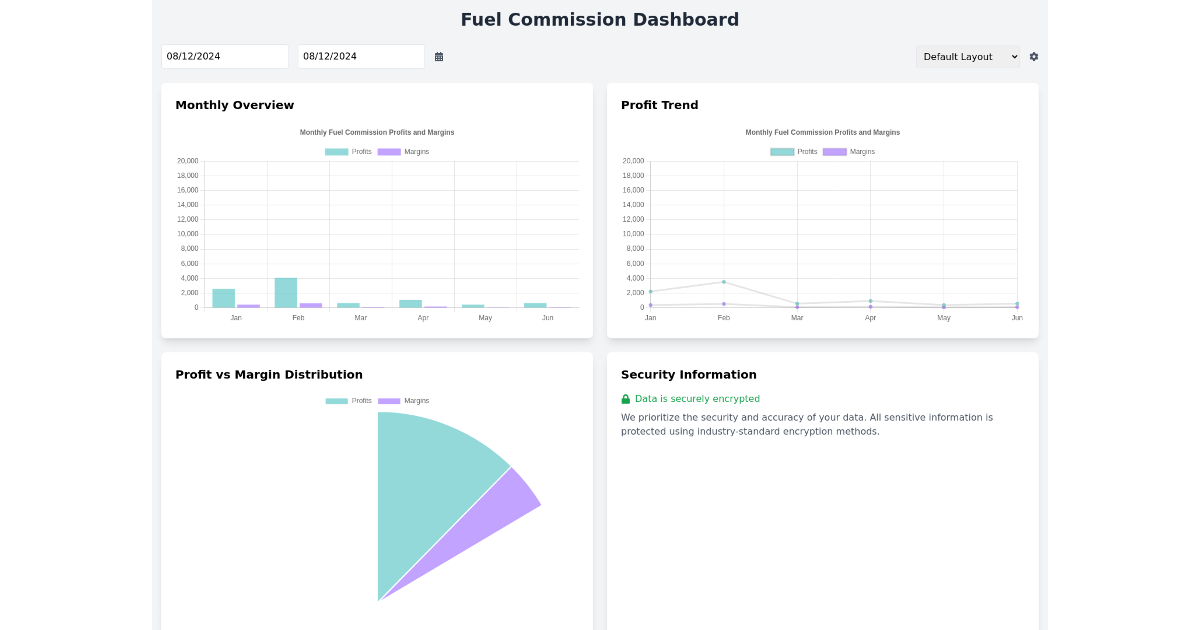
Task: Click the Profits legend swatch in the pie chart
Action: pos(336,400)
